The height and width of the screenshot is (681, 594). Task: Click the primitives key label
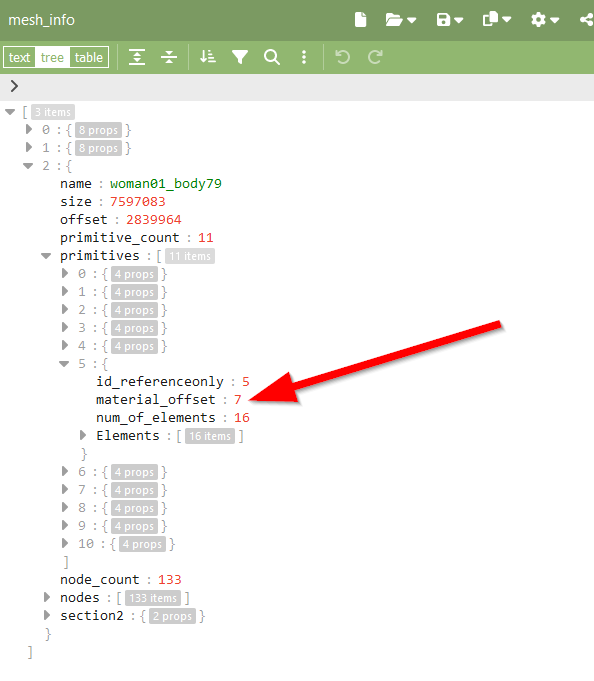click(100, 255)
